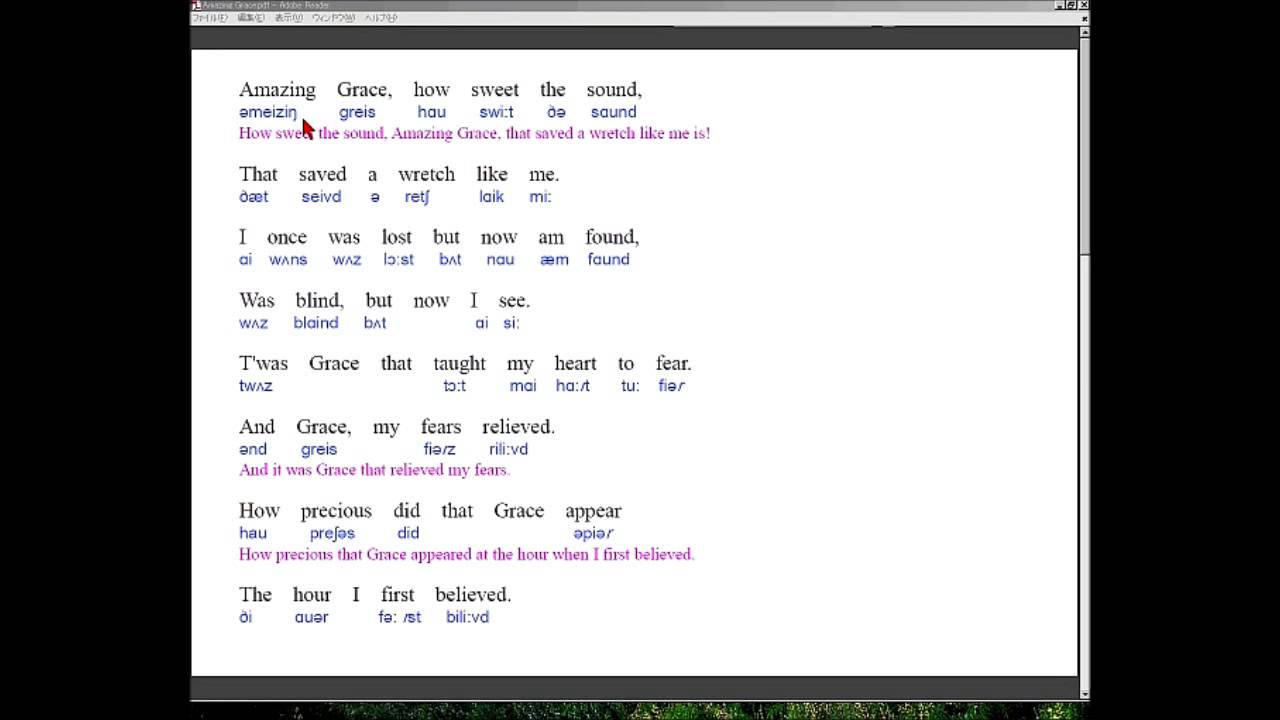Click the phonetic text "bili:vd"
This screenshot has height=720, width=1280.
point(467,617)
